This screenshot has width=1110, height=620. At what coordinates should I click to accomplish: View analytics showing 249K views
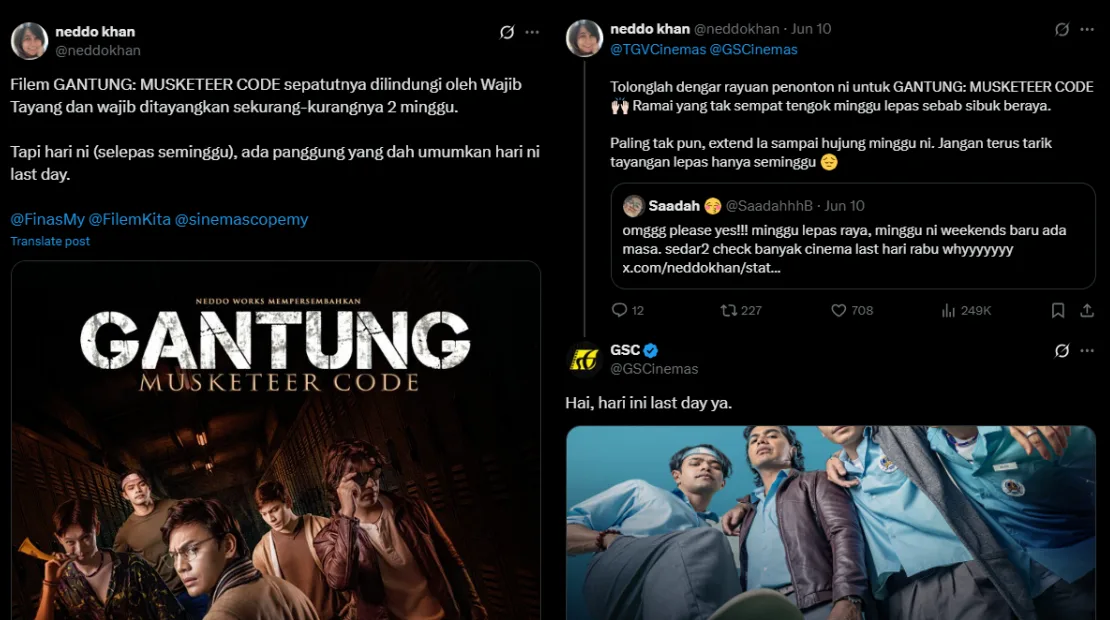[x=966, y=310]
